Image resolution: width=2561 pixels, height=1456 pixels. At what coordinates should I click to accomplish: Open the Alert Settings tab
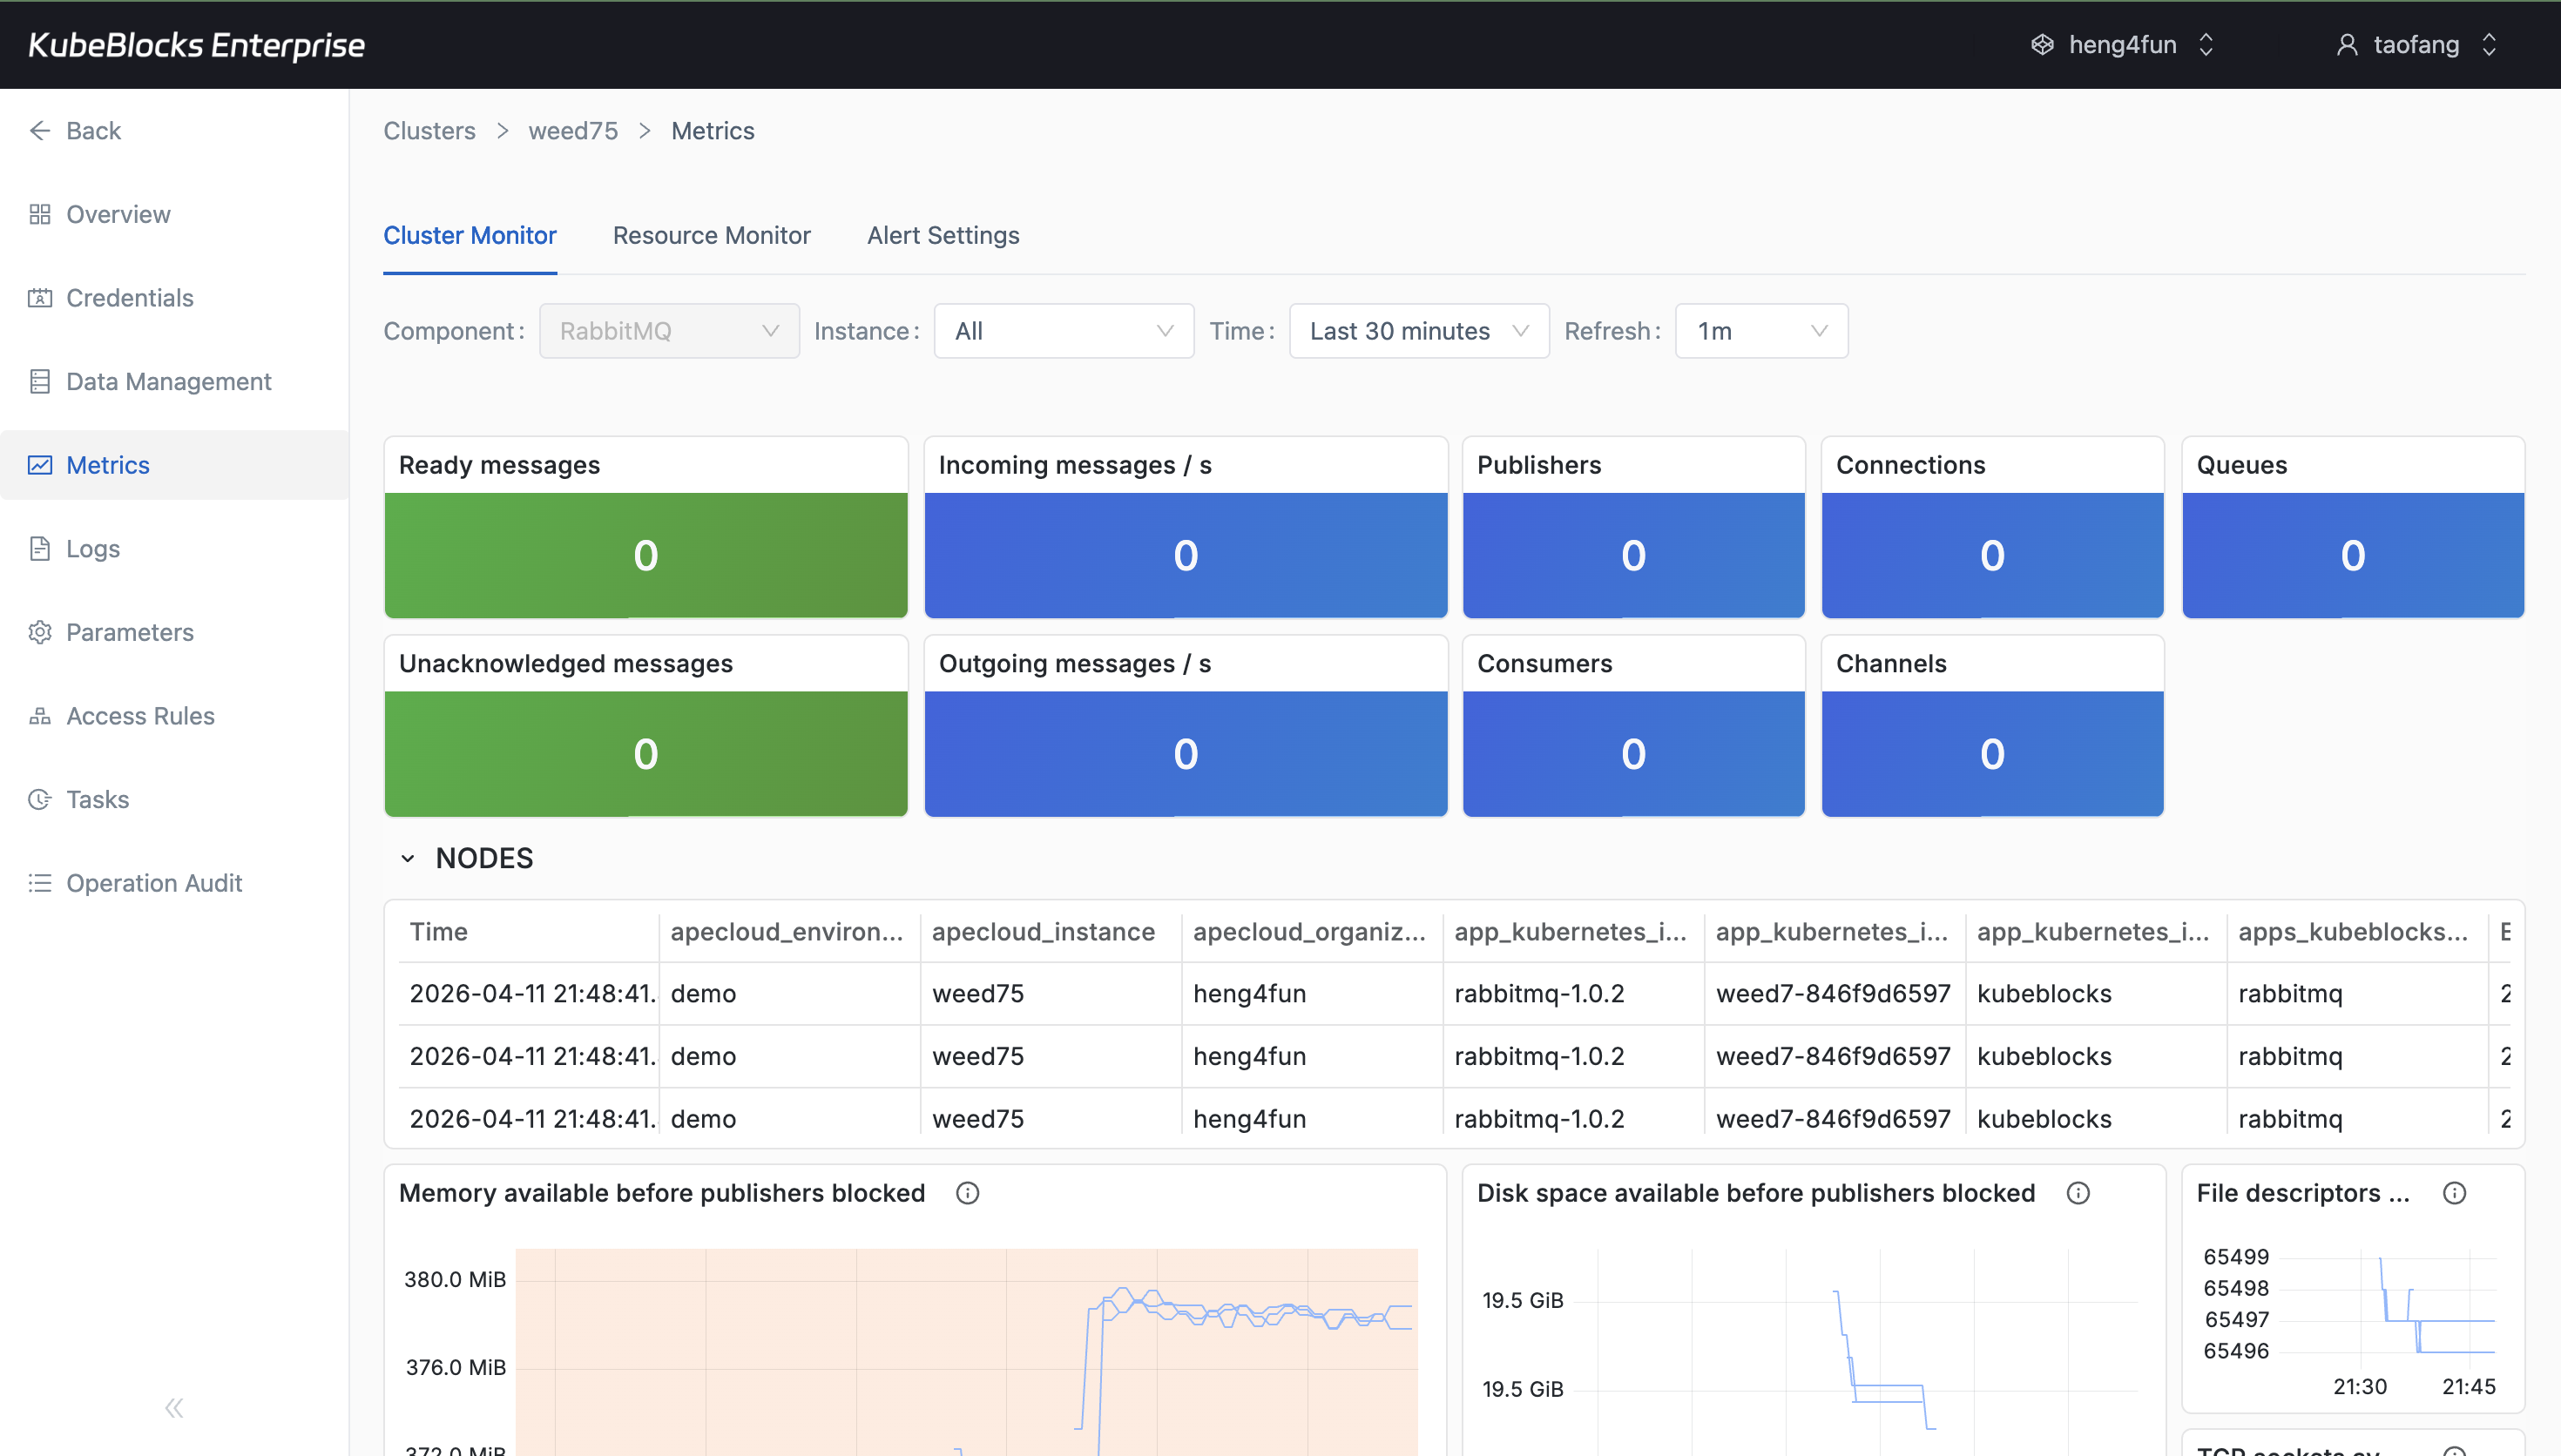[x=942, y=235]
